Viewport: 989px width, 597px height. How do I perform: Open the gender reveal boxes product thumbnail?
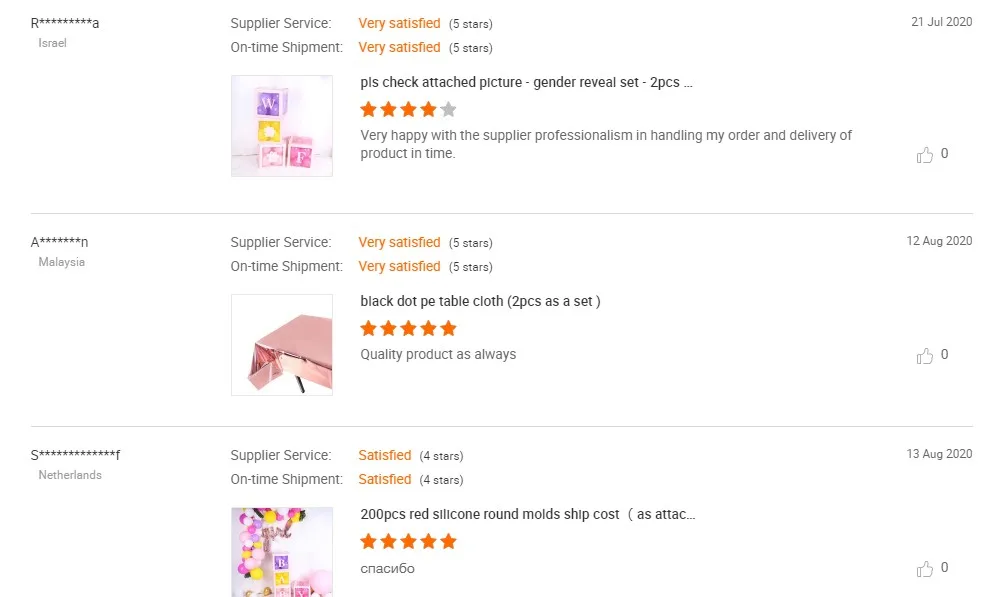pyautogui.click(x=282, y=126)
